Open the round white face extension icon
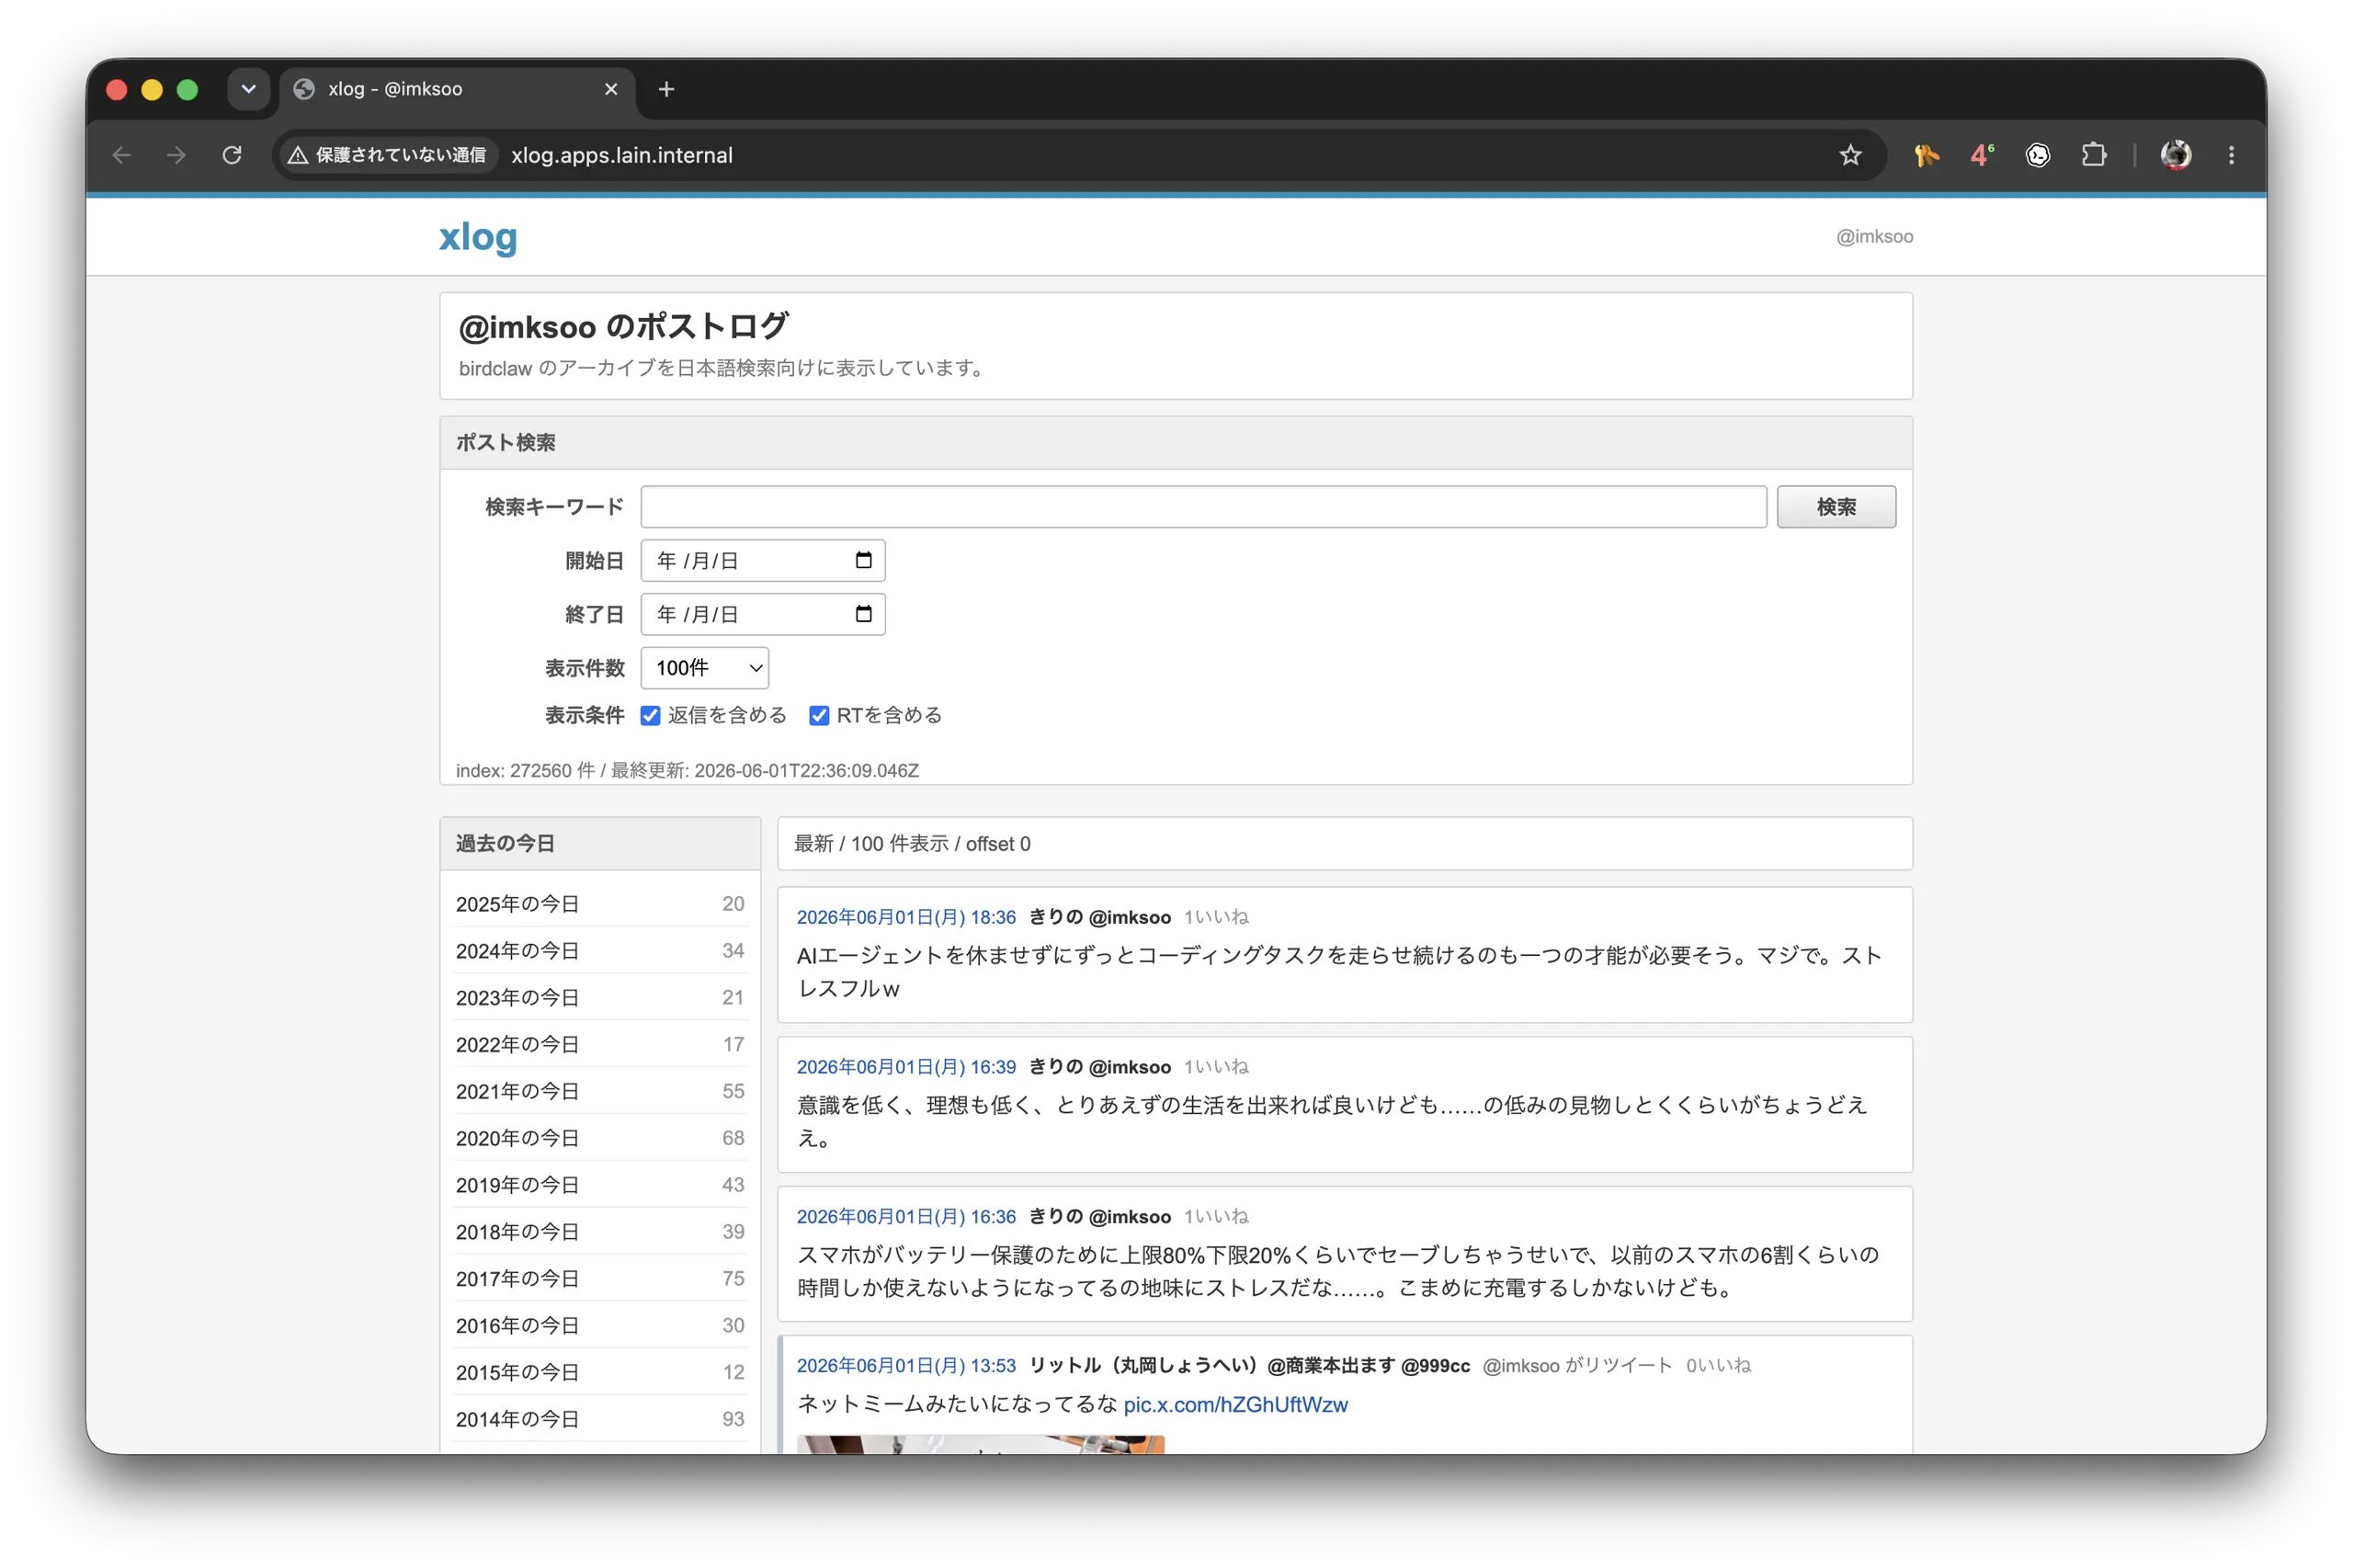The image size is (2353, 1568). (2037, 155)
